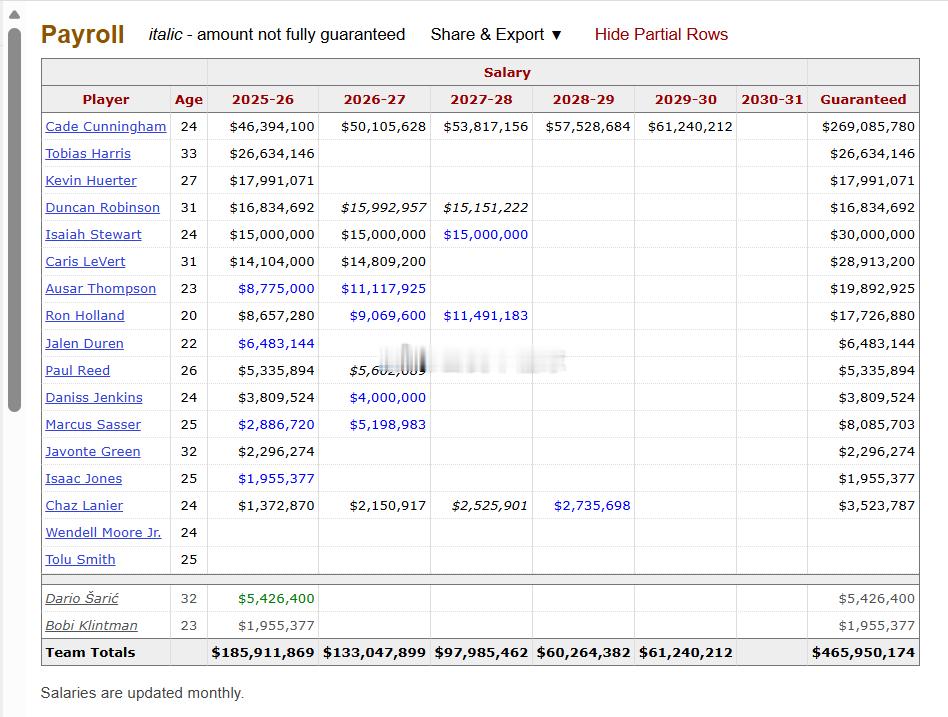Open the Dario Šarić link
Image resolution: width=948 pixels, height=717 pixels.
tap(82, 599)
